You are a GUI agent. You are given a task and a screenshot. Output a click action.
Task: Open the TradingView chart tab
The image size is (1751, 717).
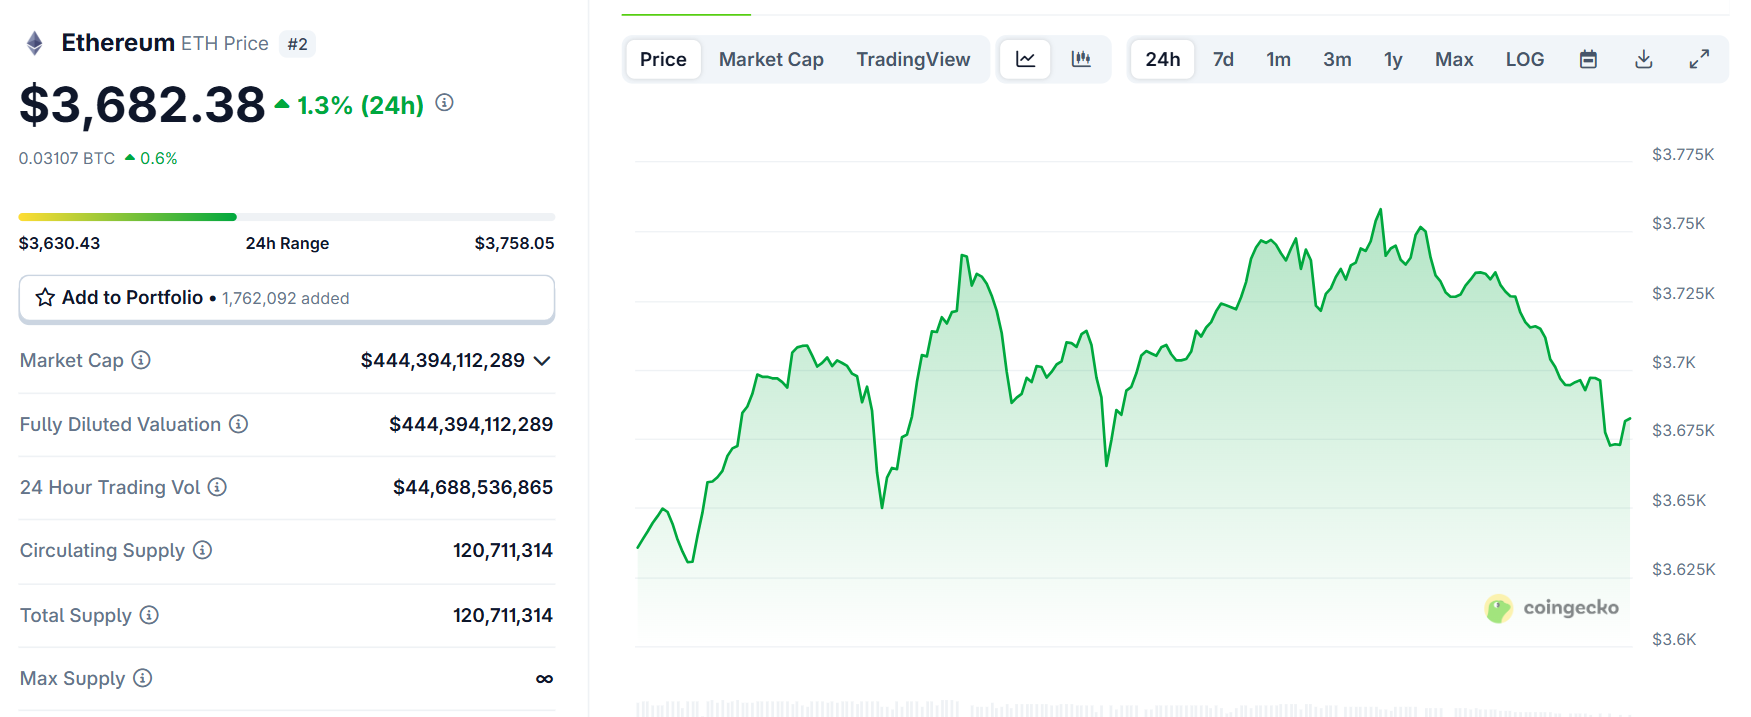pyautogui.click(x=913, y=59)
